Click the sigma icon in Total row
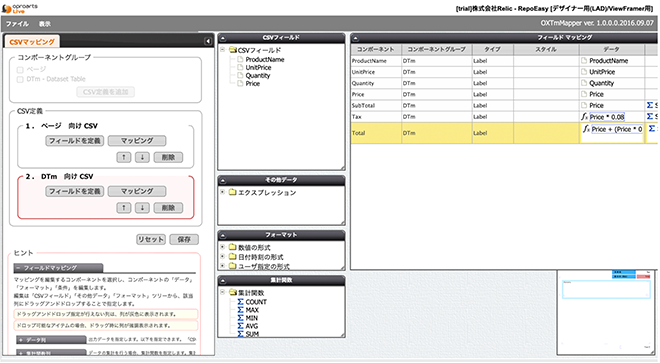This screenshot has width=660, height=363. 652,128
